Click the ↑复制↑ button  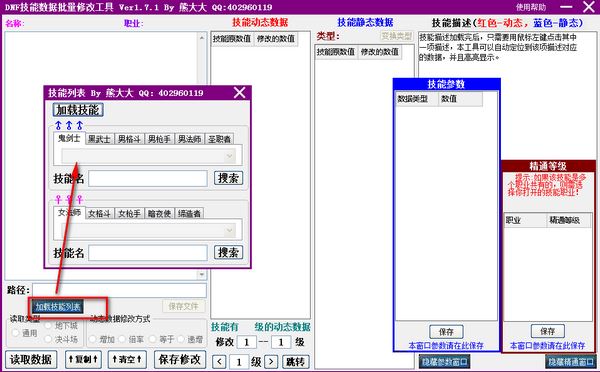[83, 359]
